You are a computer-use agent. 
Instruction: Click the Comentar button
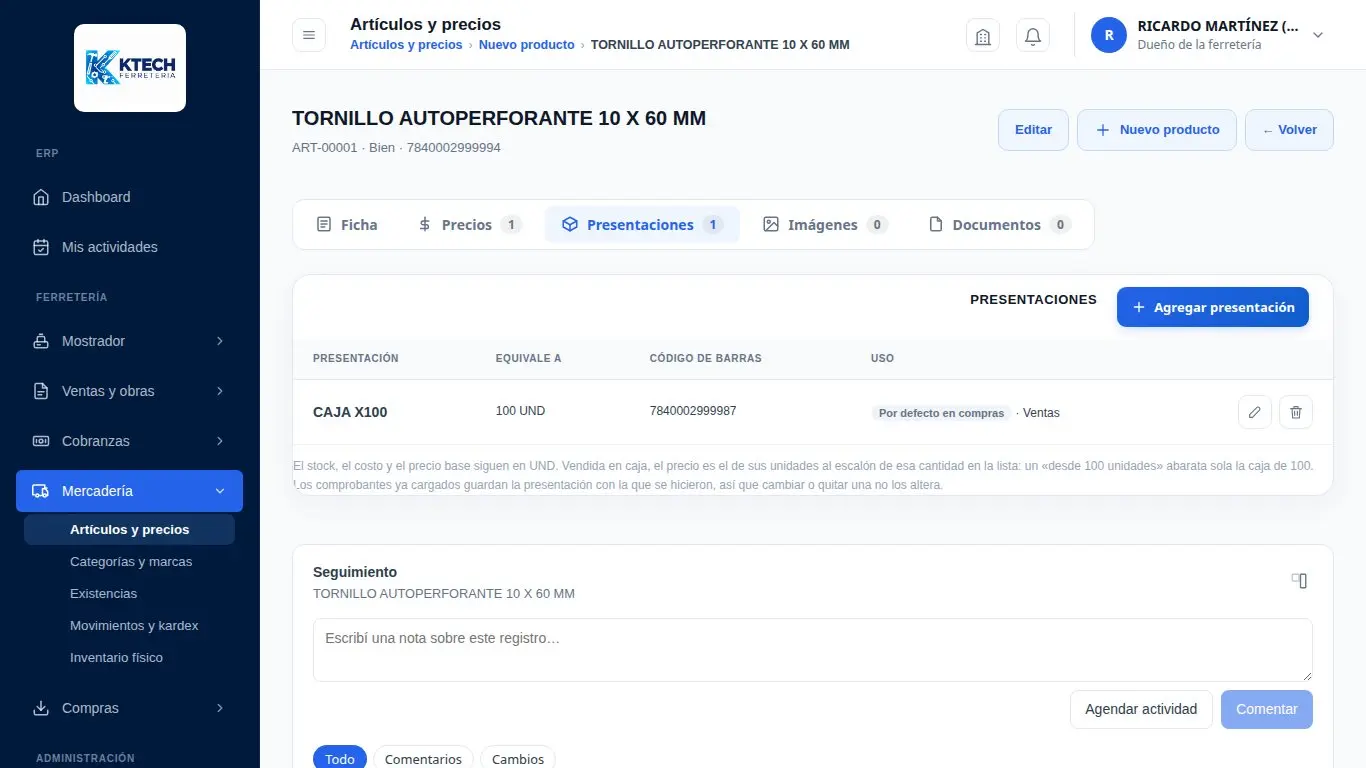click(1267, 709)
